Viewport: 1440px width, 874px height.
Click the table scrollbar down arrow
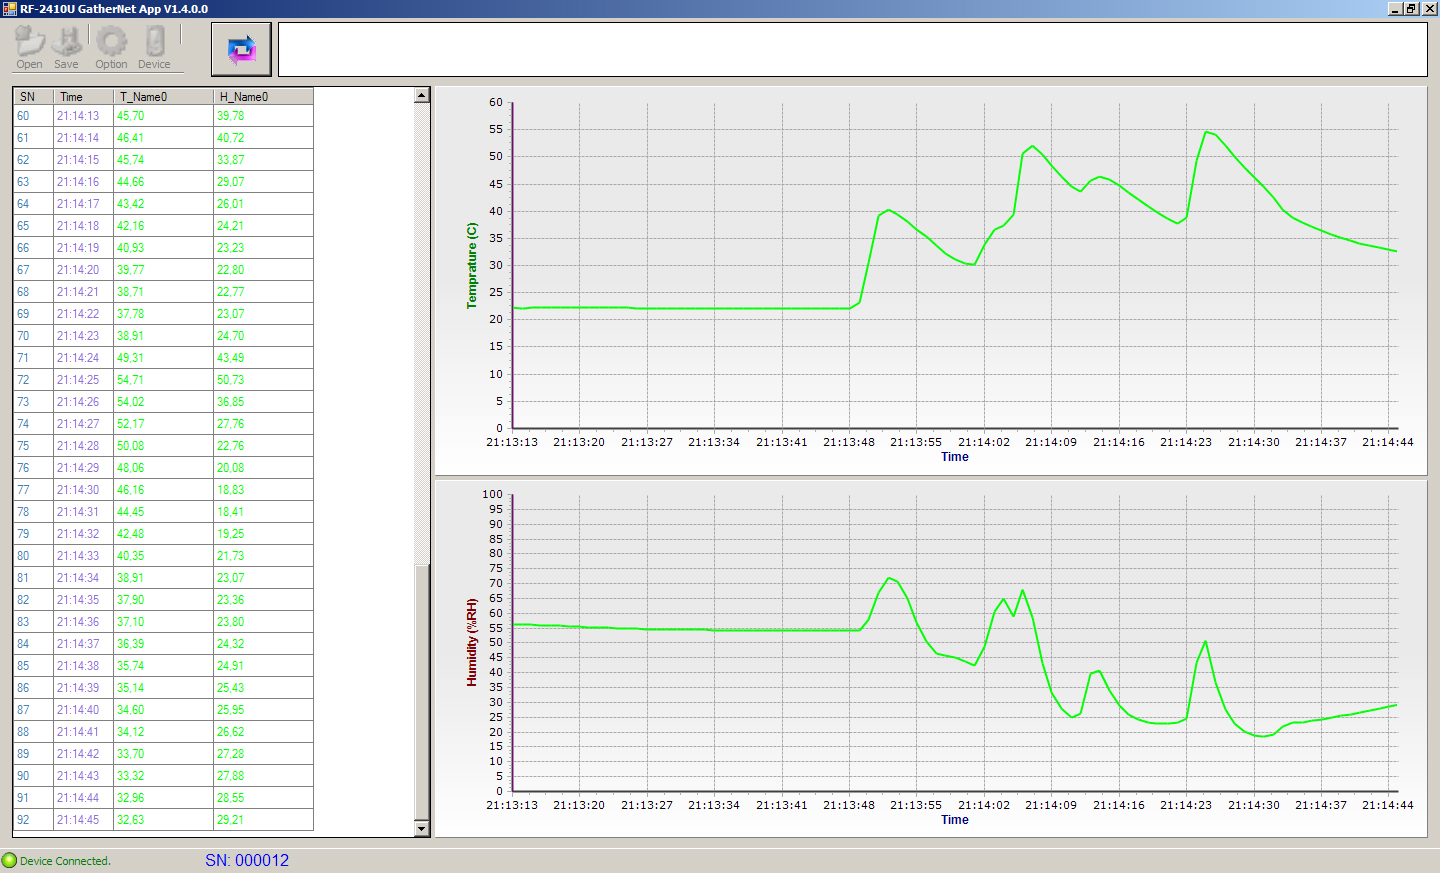coord(421,829)
